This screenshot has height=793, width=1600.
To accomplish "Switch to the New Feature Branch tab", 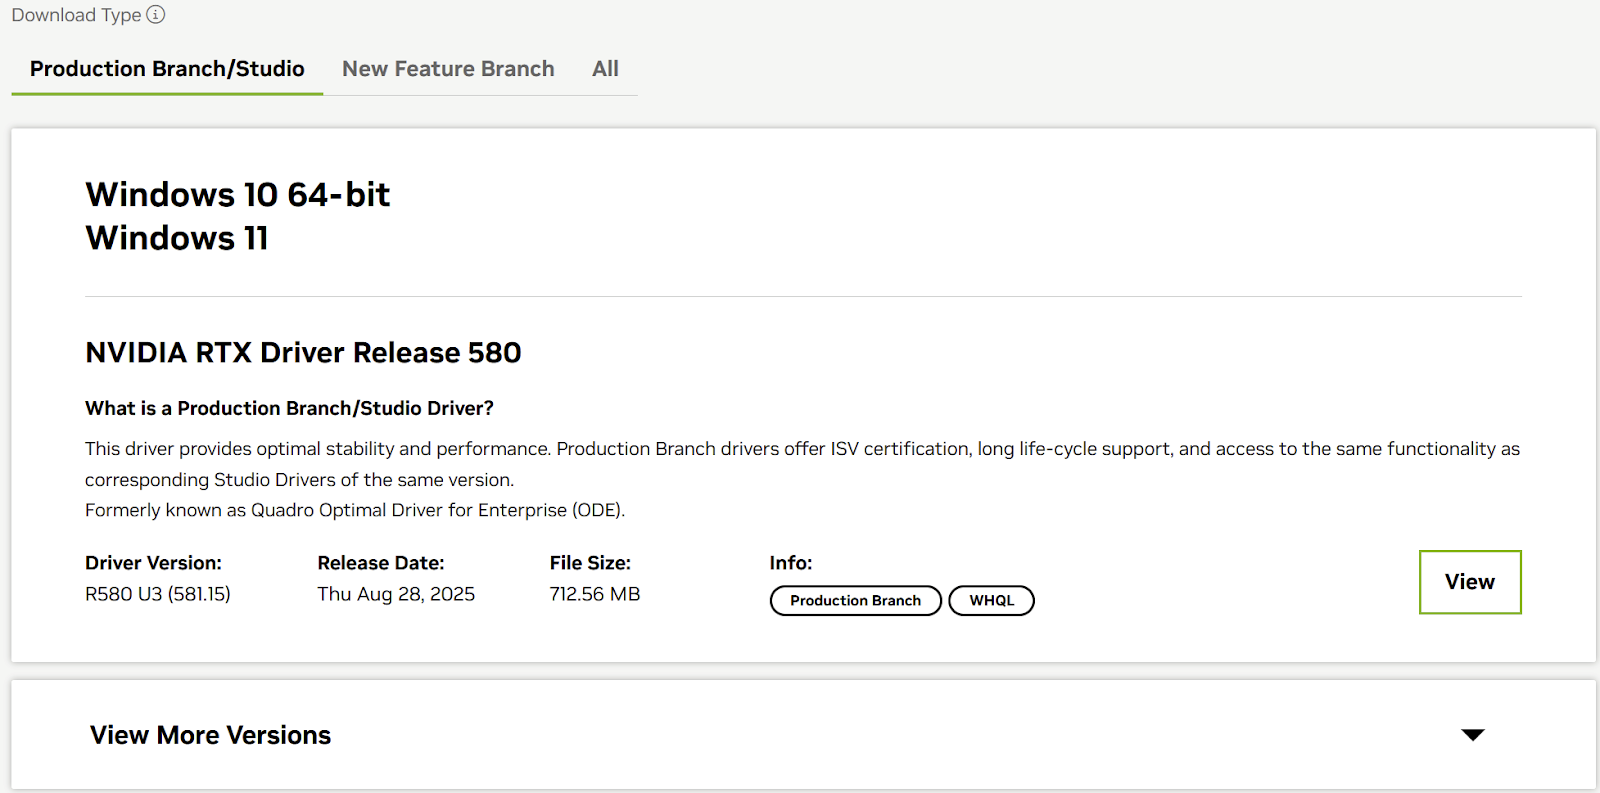I will (x=448, y=69).
